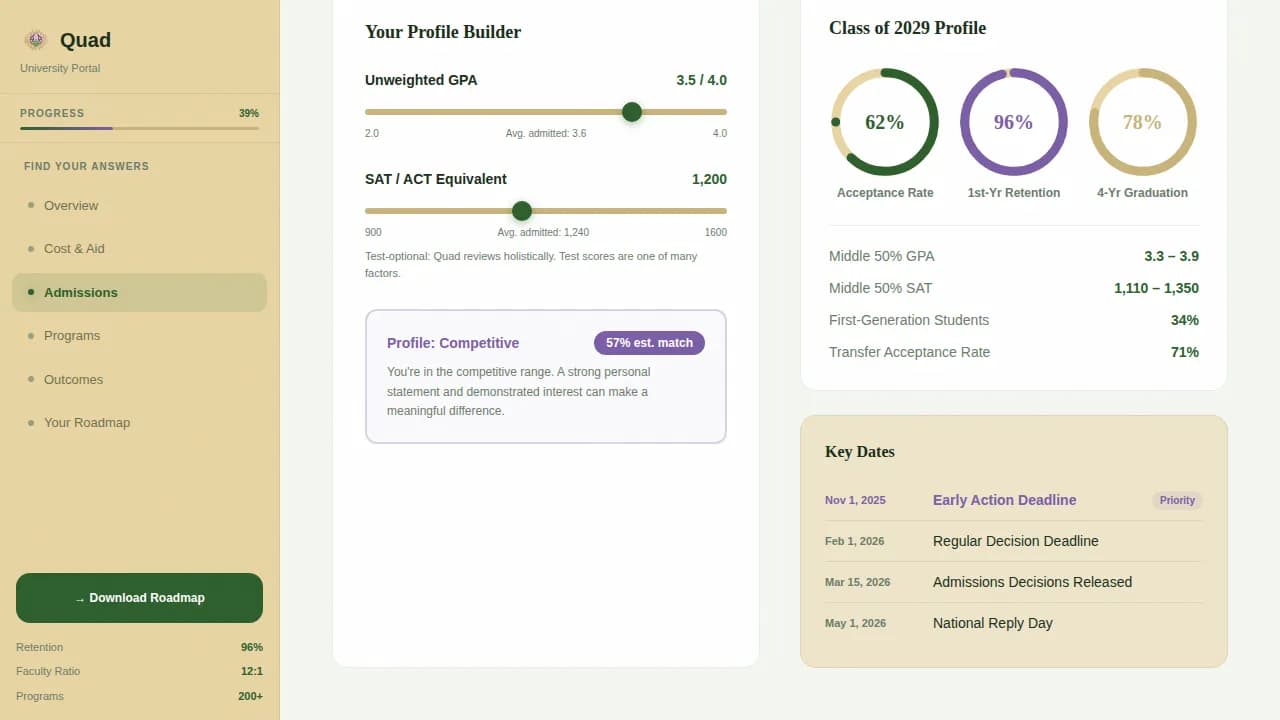Click the National Reply Day entry

992,623
